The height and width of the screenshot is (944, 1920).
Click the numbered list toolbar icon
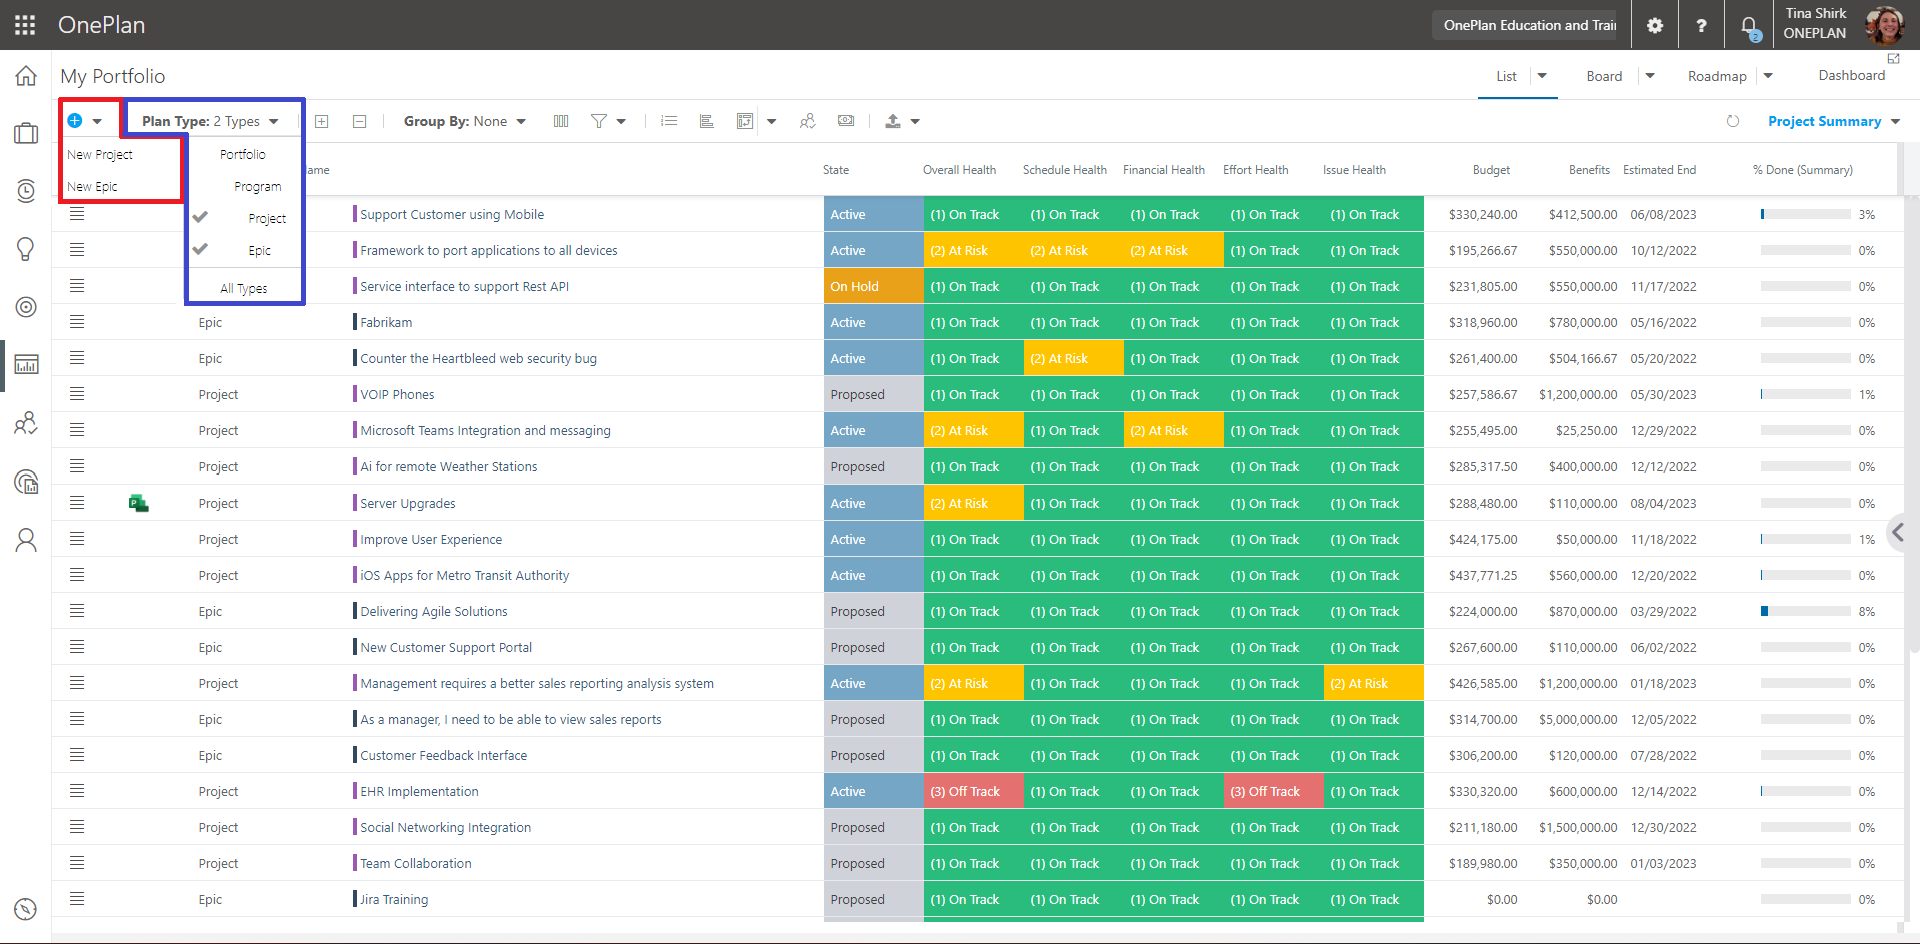670,121
